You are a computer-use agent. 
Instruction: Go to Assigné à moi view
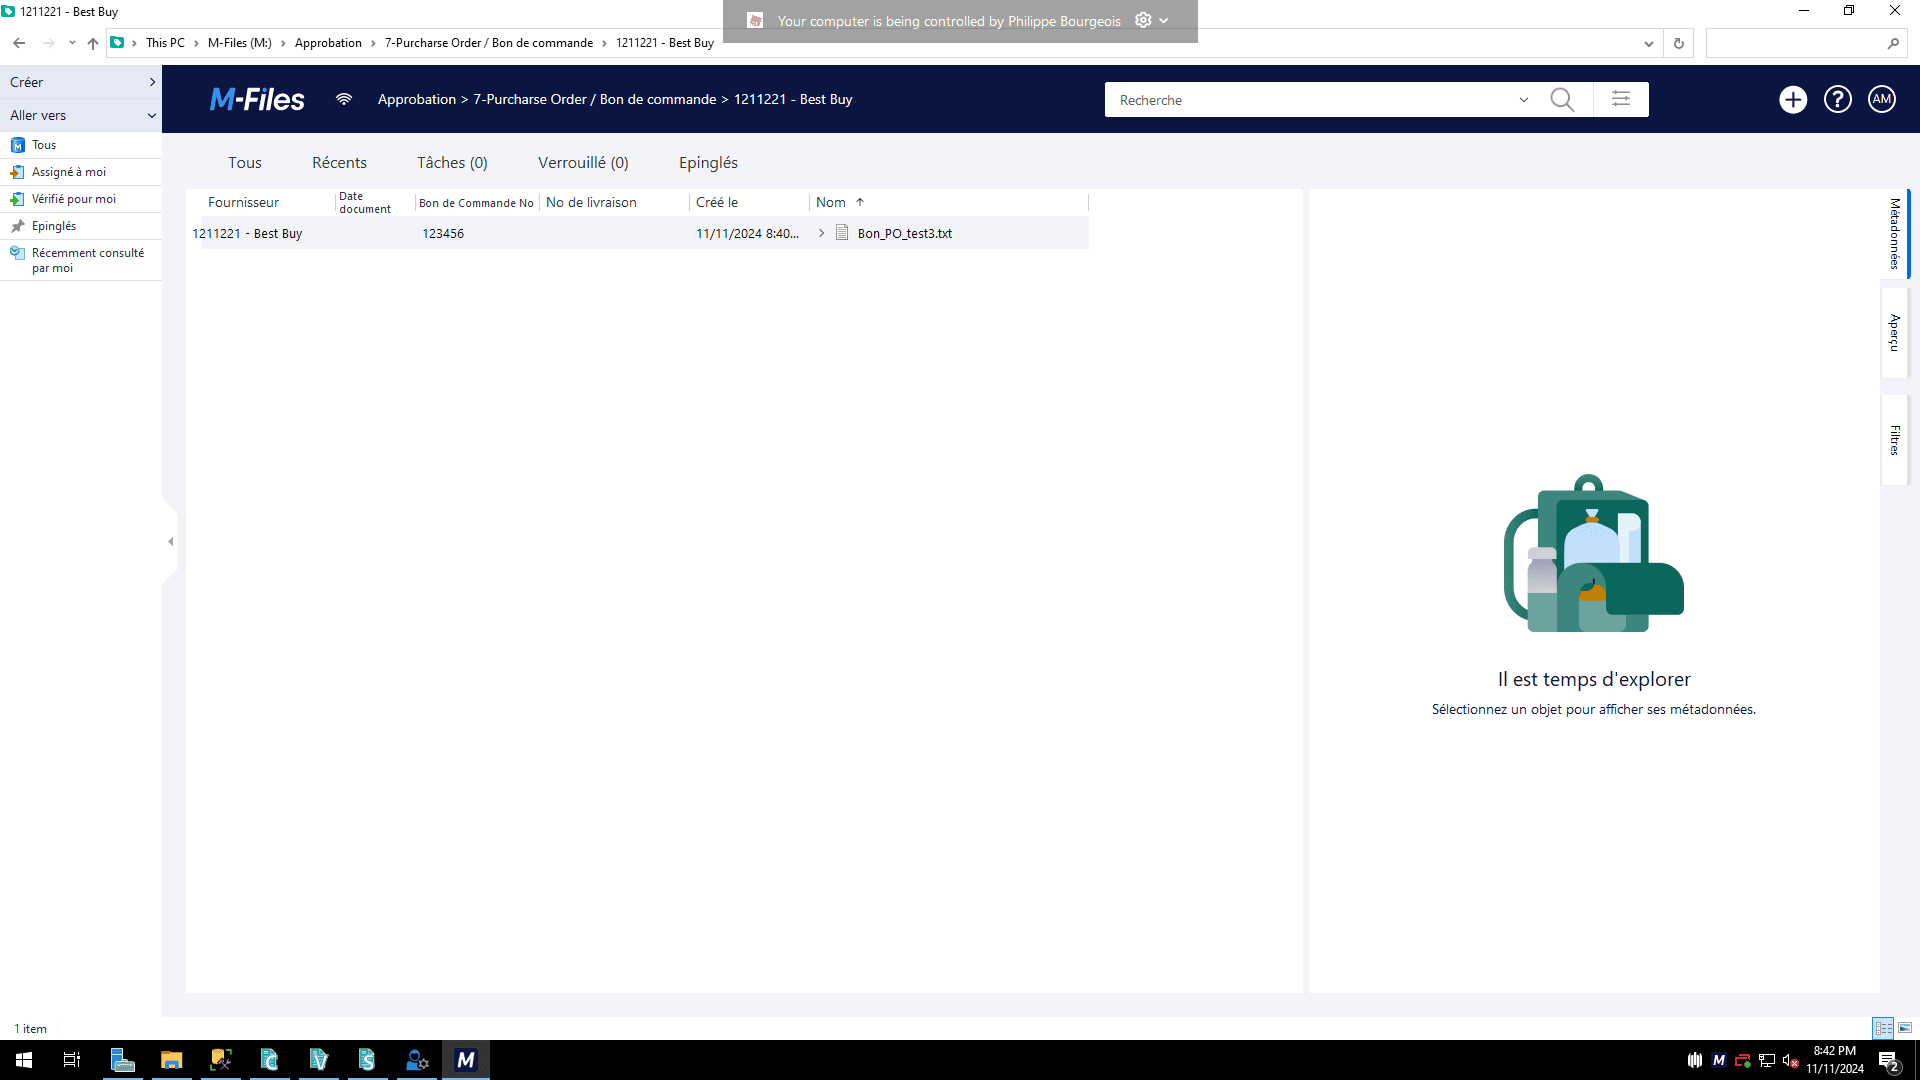point(69,172)
